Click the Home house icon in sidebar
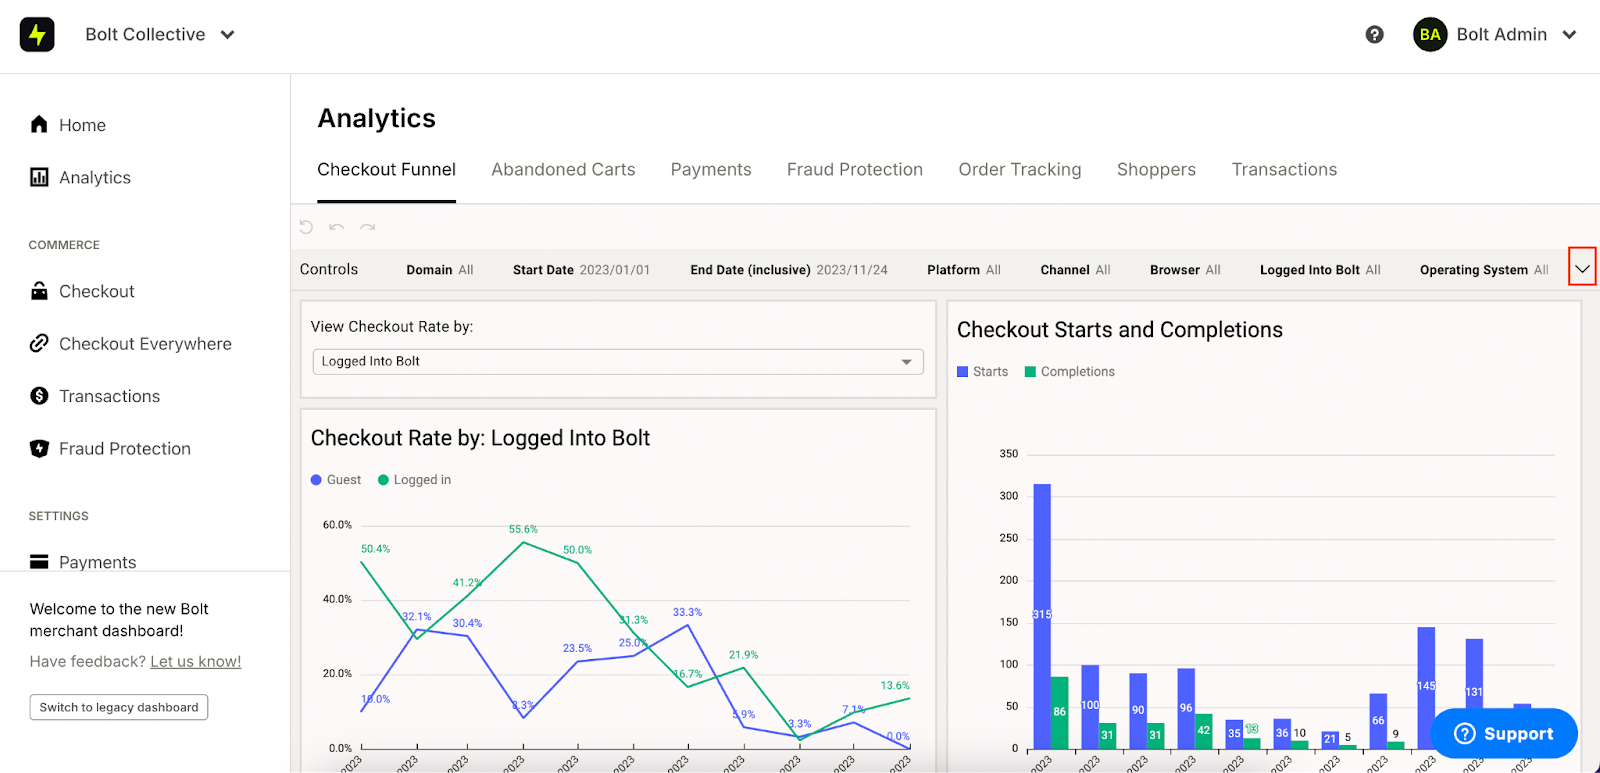 39,124
